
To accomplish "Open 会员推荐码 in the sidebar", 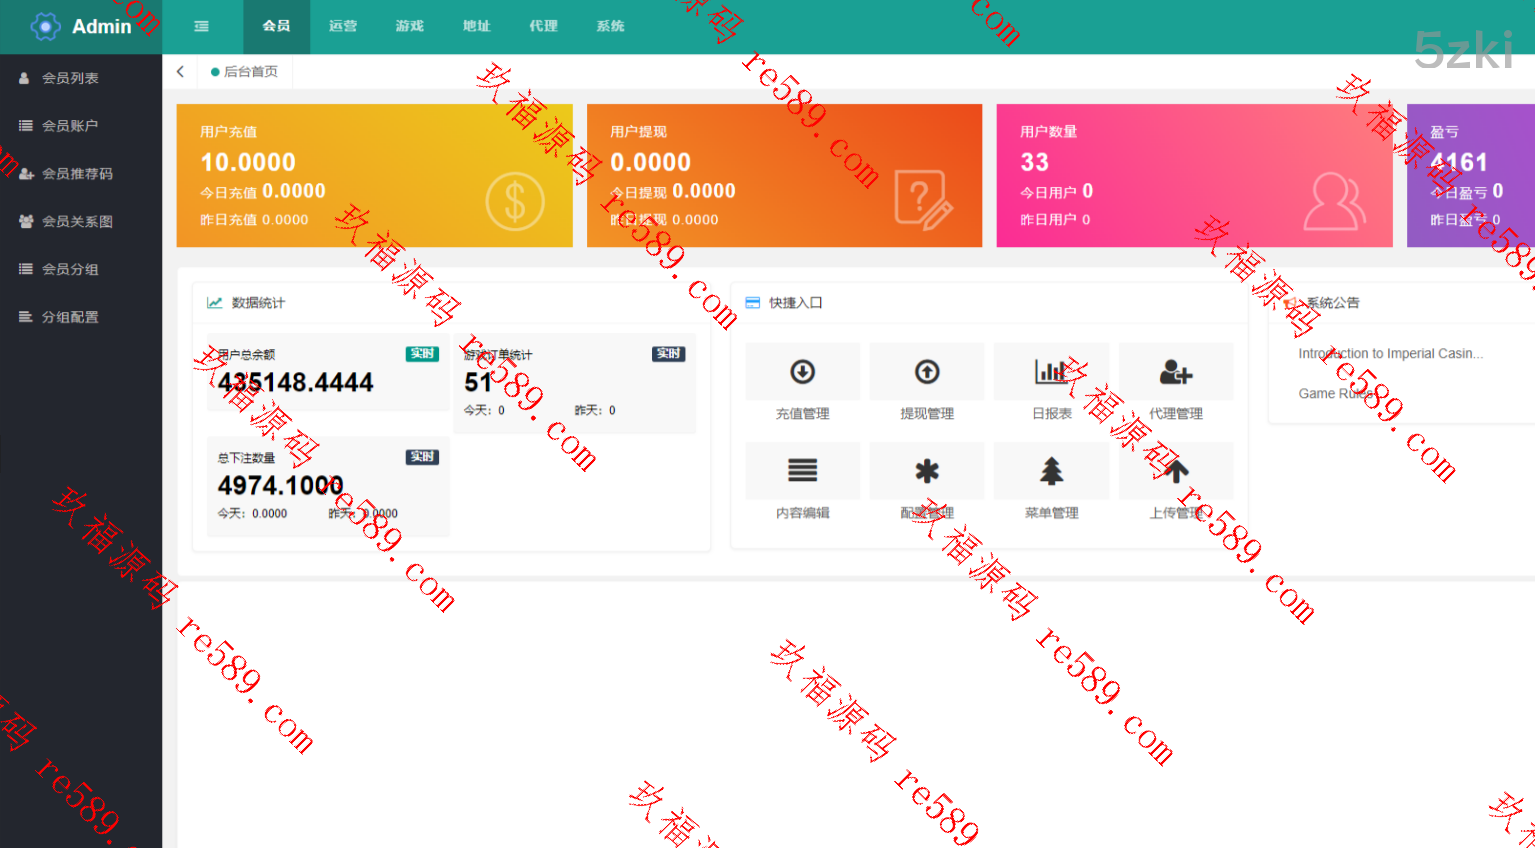I will [77, 174].
